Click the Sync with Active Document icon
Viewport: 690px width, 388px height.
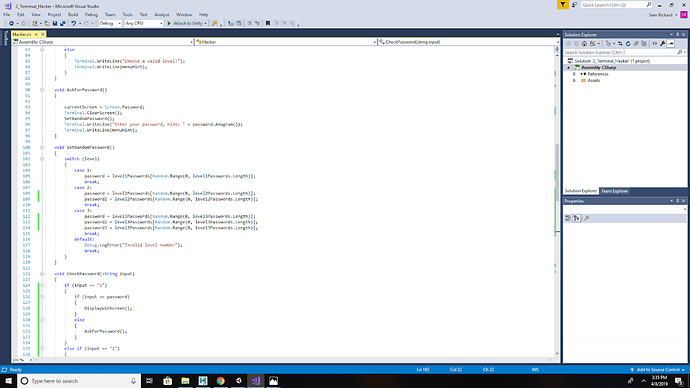click(x=620, y=44)
